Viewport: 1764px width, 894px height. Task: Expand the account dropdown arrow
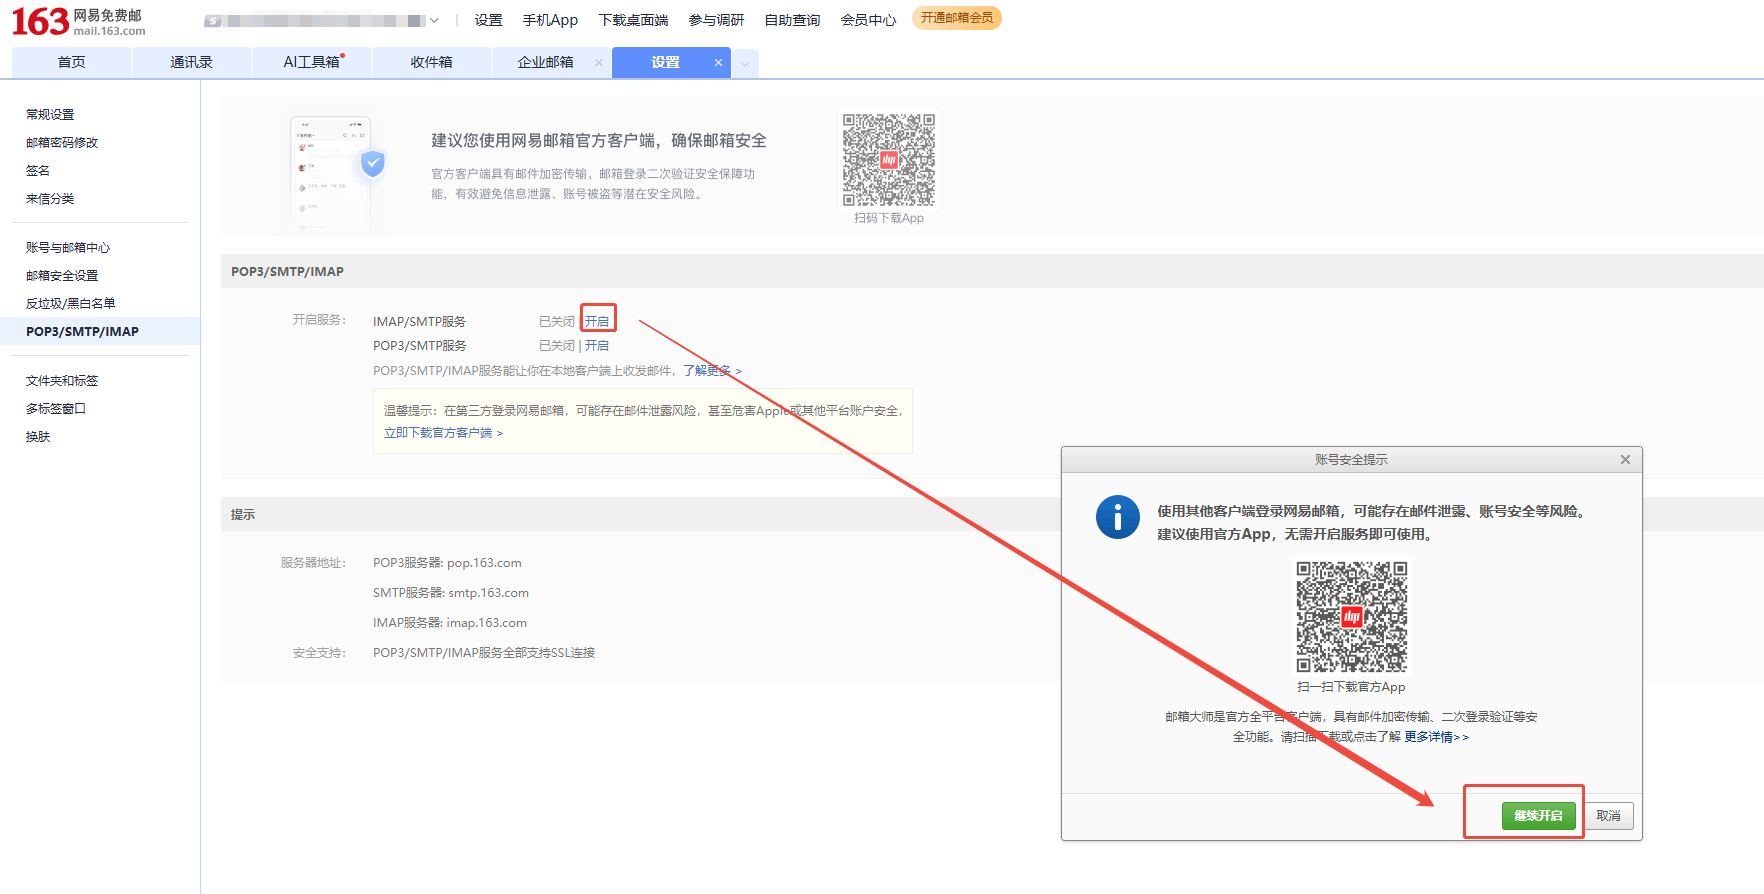coord(434,20)
